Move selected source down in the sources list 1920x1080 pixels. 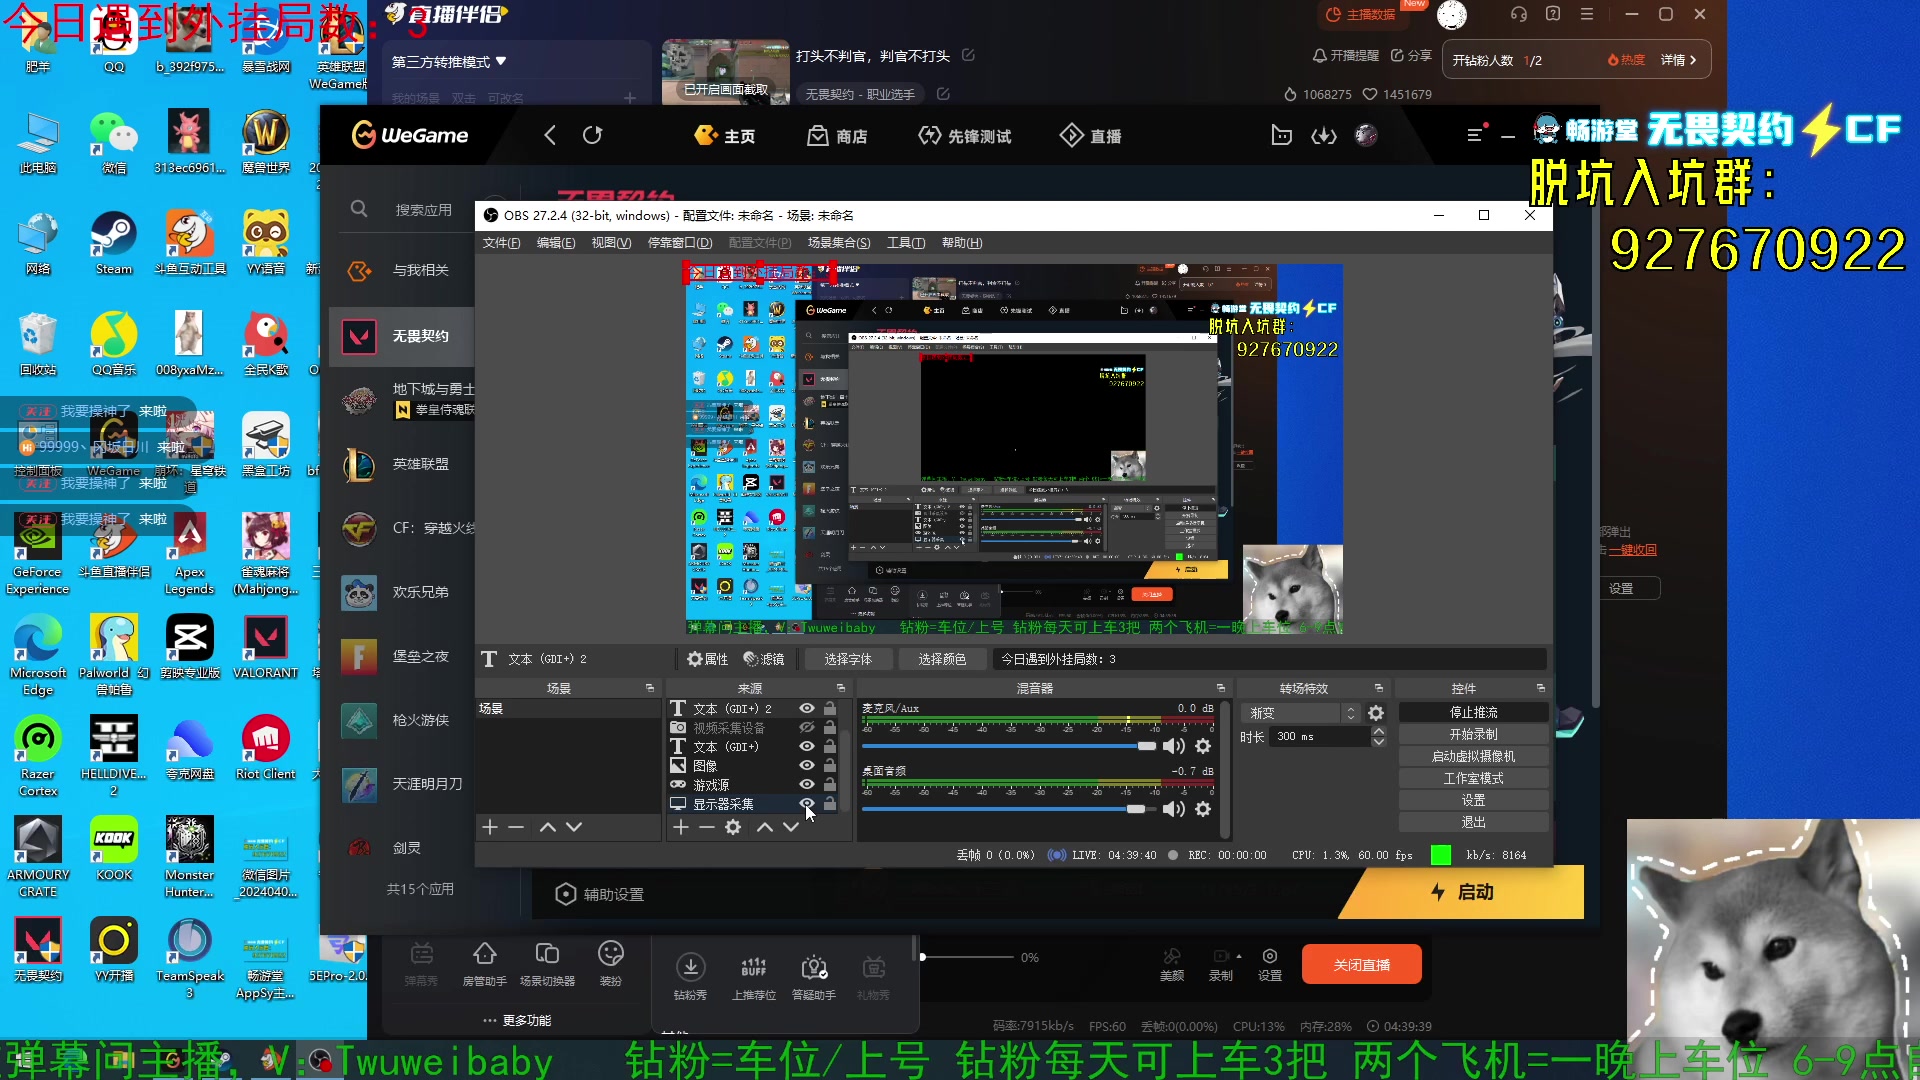point(791,827)
